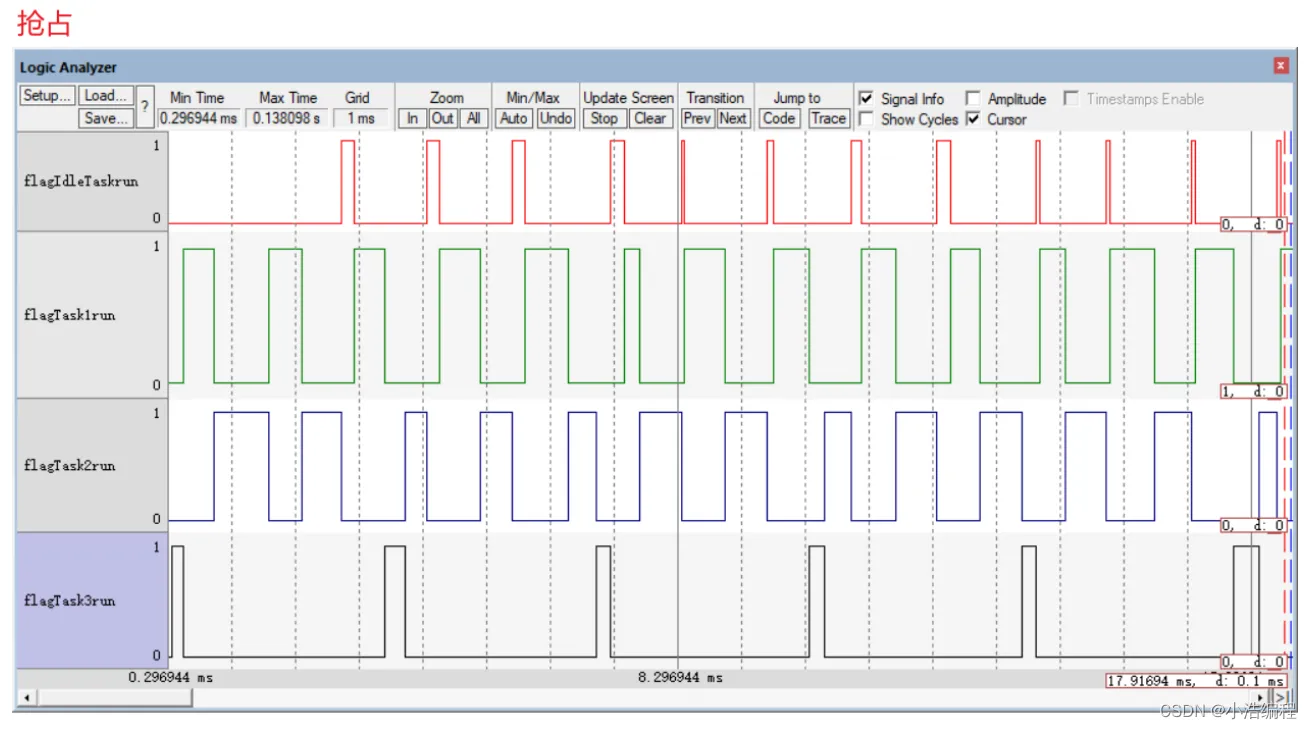The width and height of the screenshot is (1312, 729).
Task: Click the Load... button
Action: click(x=106, y=96)
